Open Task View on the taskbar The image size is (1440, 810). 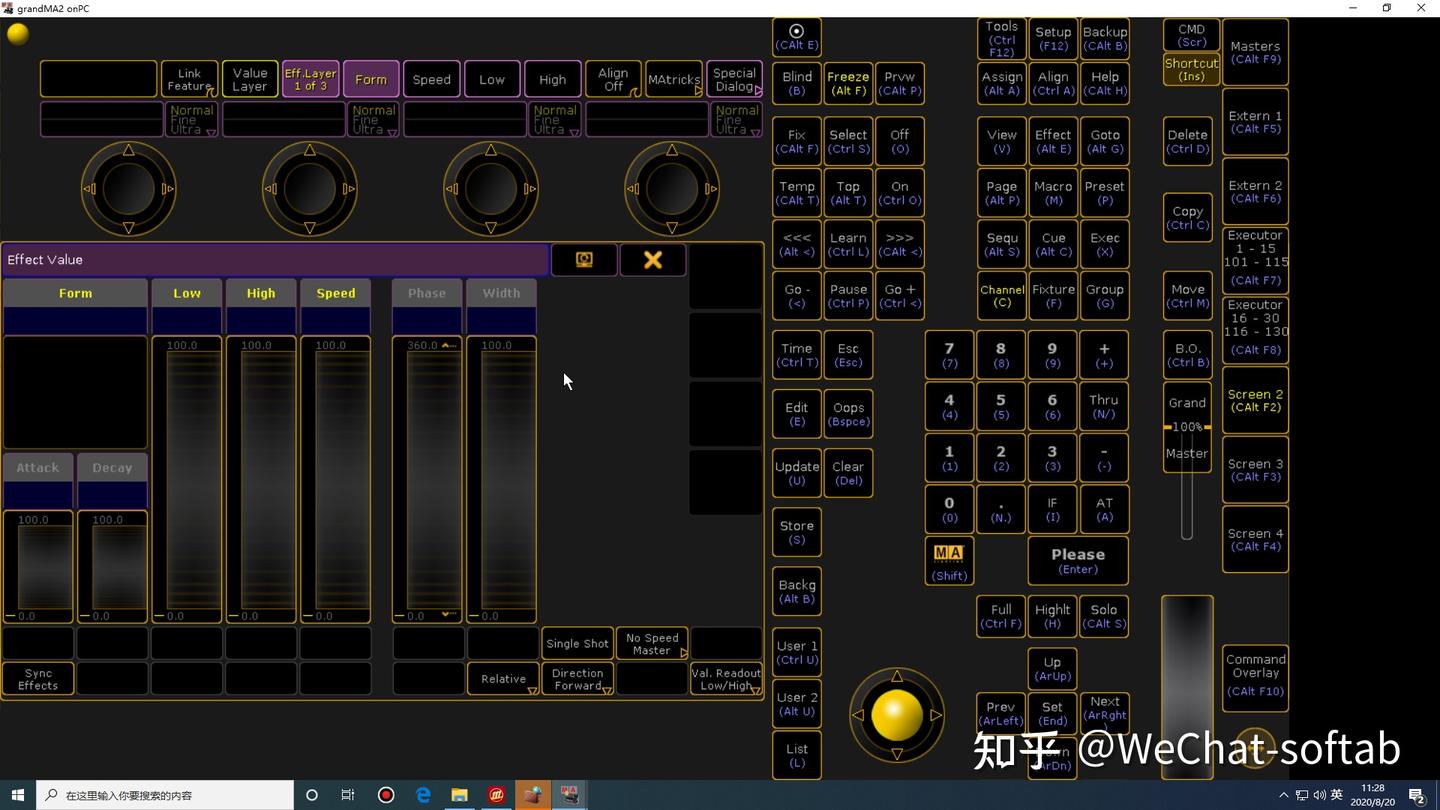pos(348,795)
